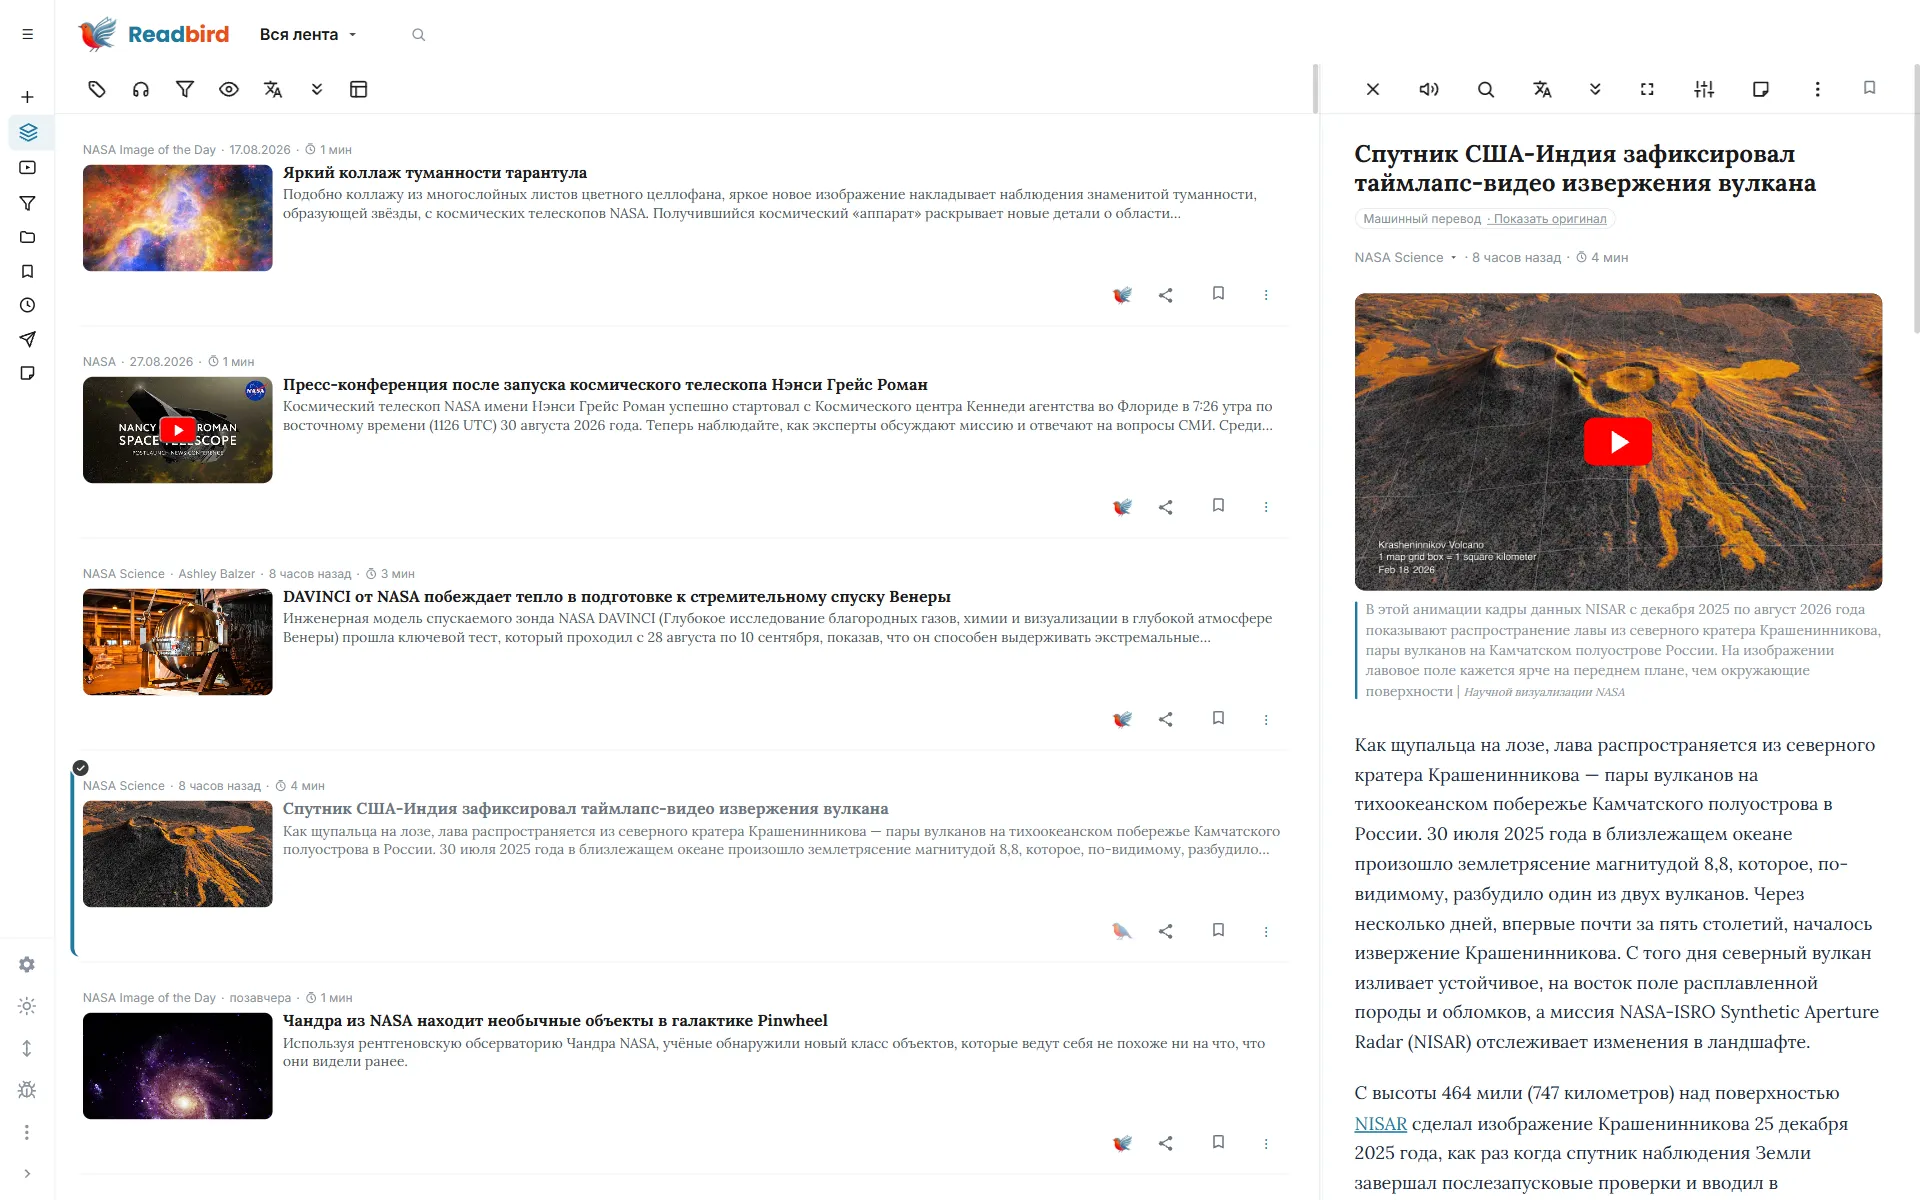This screenshot has height=1200, width=1920.
Task: Open more options for DAVINCI article
Action: point(1266,719)
